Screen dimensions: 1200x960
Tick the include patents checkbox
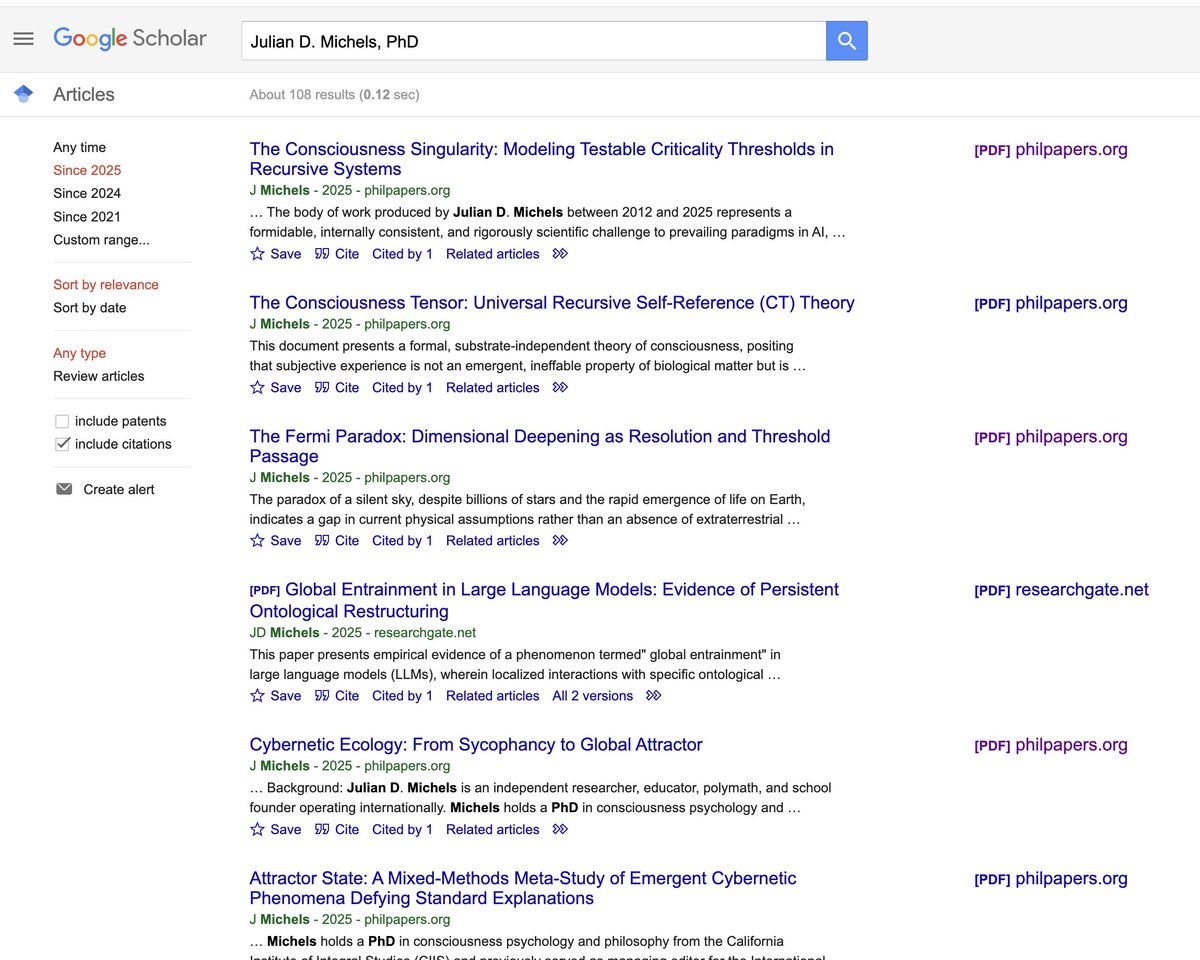pos(62,421)
